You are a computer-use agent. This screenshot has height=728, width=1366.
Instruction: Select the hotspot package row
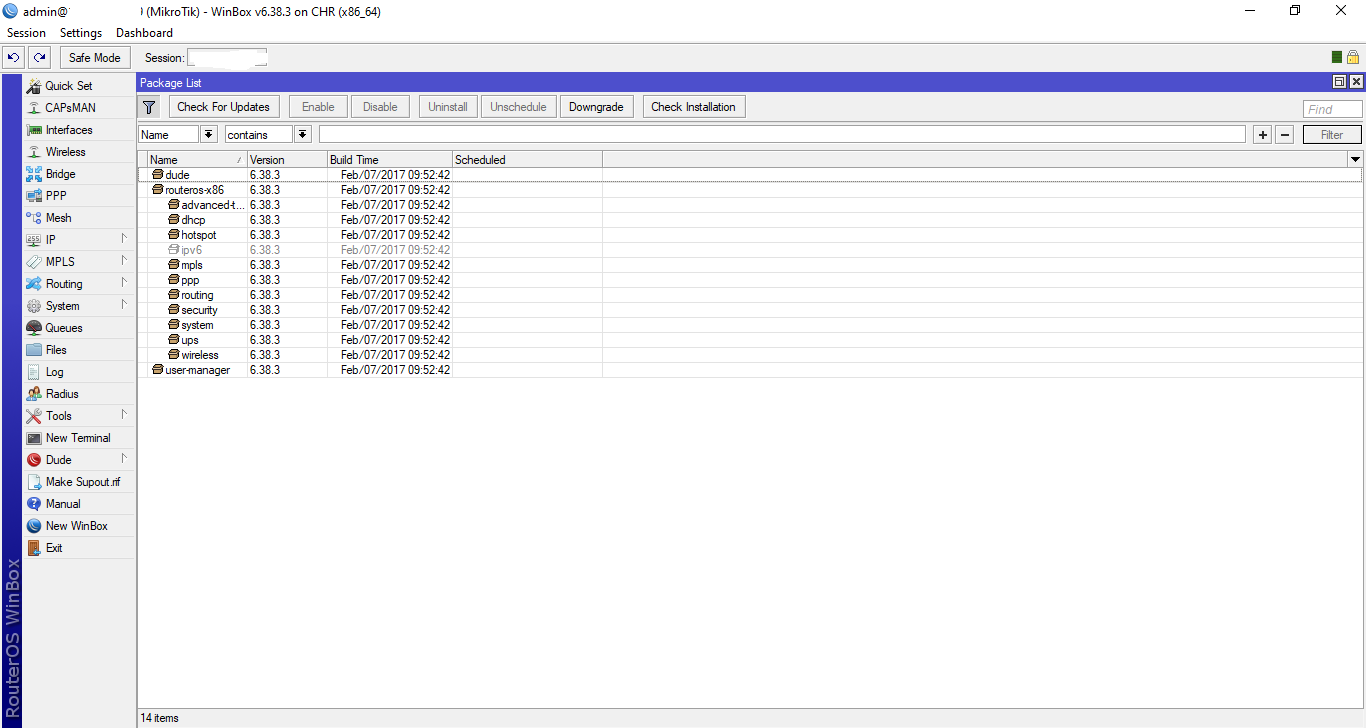tap(750, 235)
